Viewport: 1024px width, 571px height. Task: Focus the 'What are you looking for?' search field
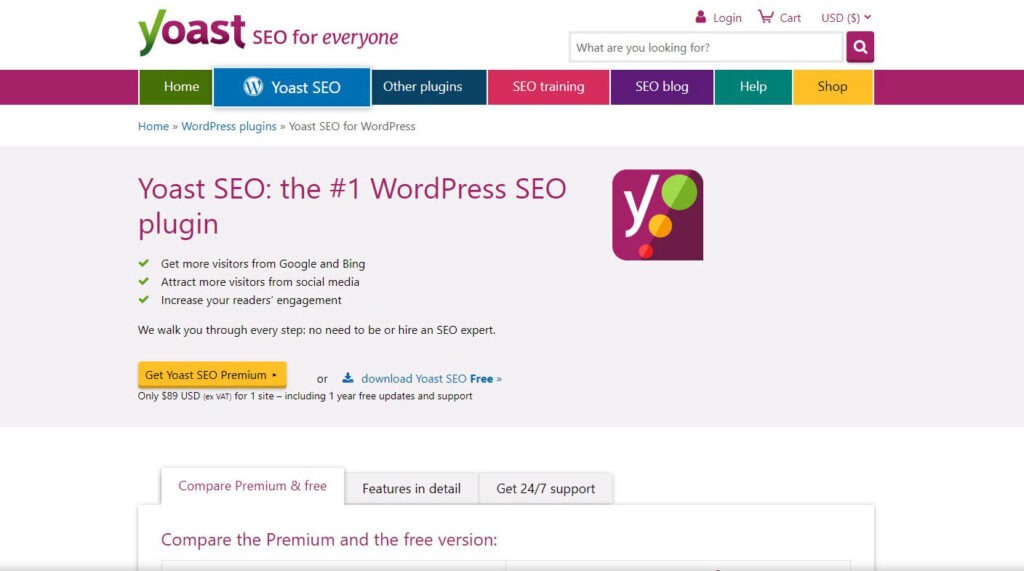[706, 47]
